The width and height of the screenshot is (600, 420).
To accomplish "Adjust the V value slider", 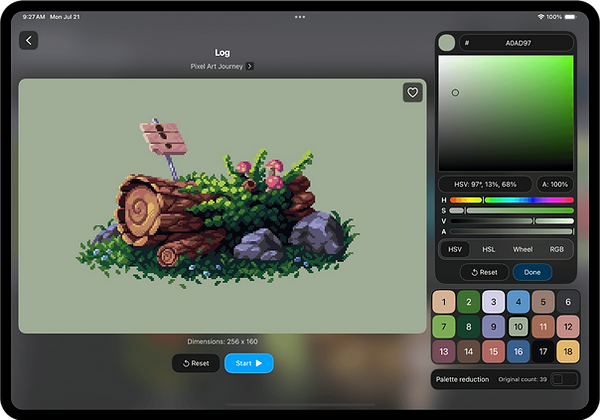I will click(512, 221).
